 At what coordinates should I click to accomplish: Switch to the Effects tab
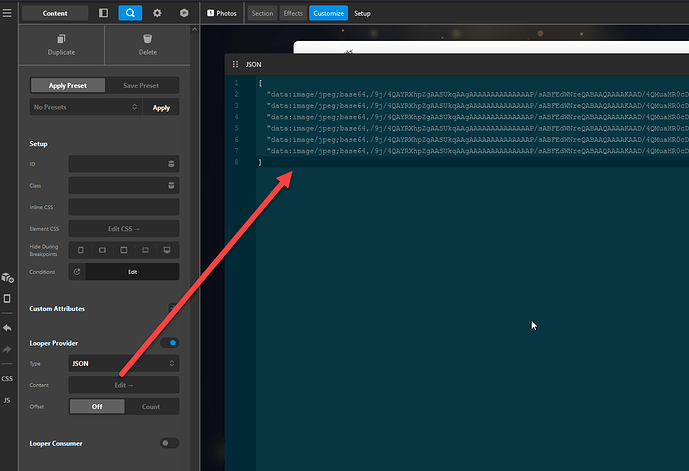293,13
